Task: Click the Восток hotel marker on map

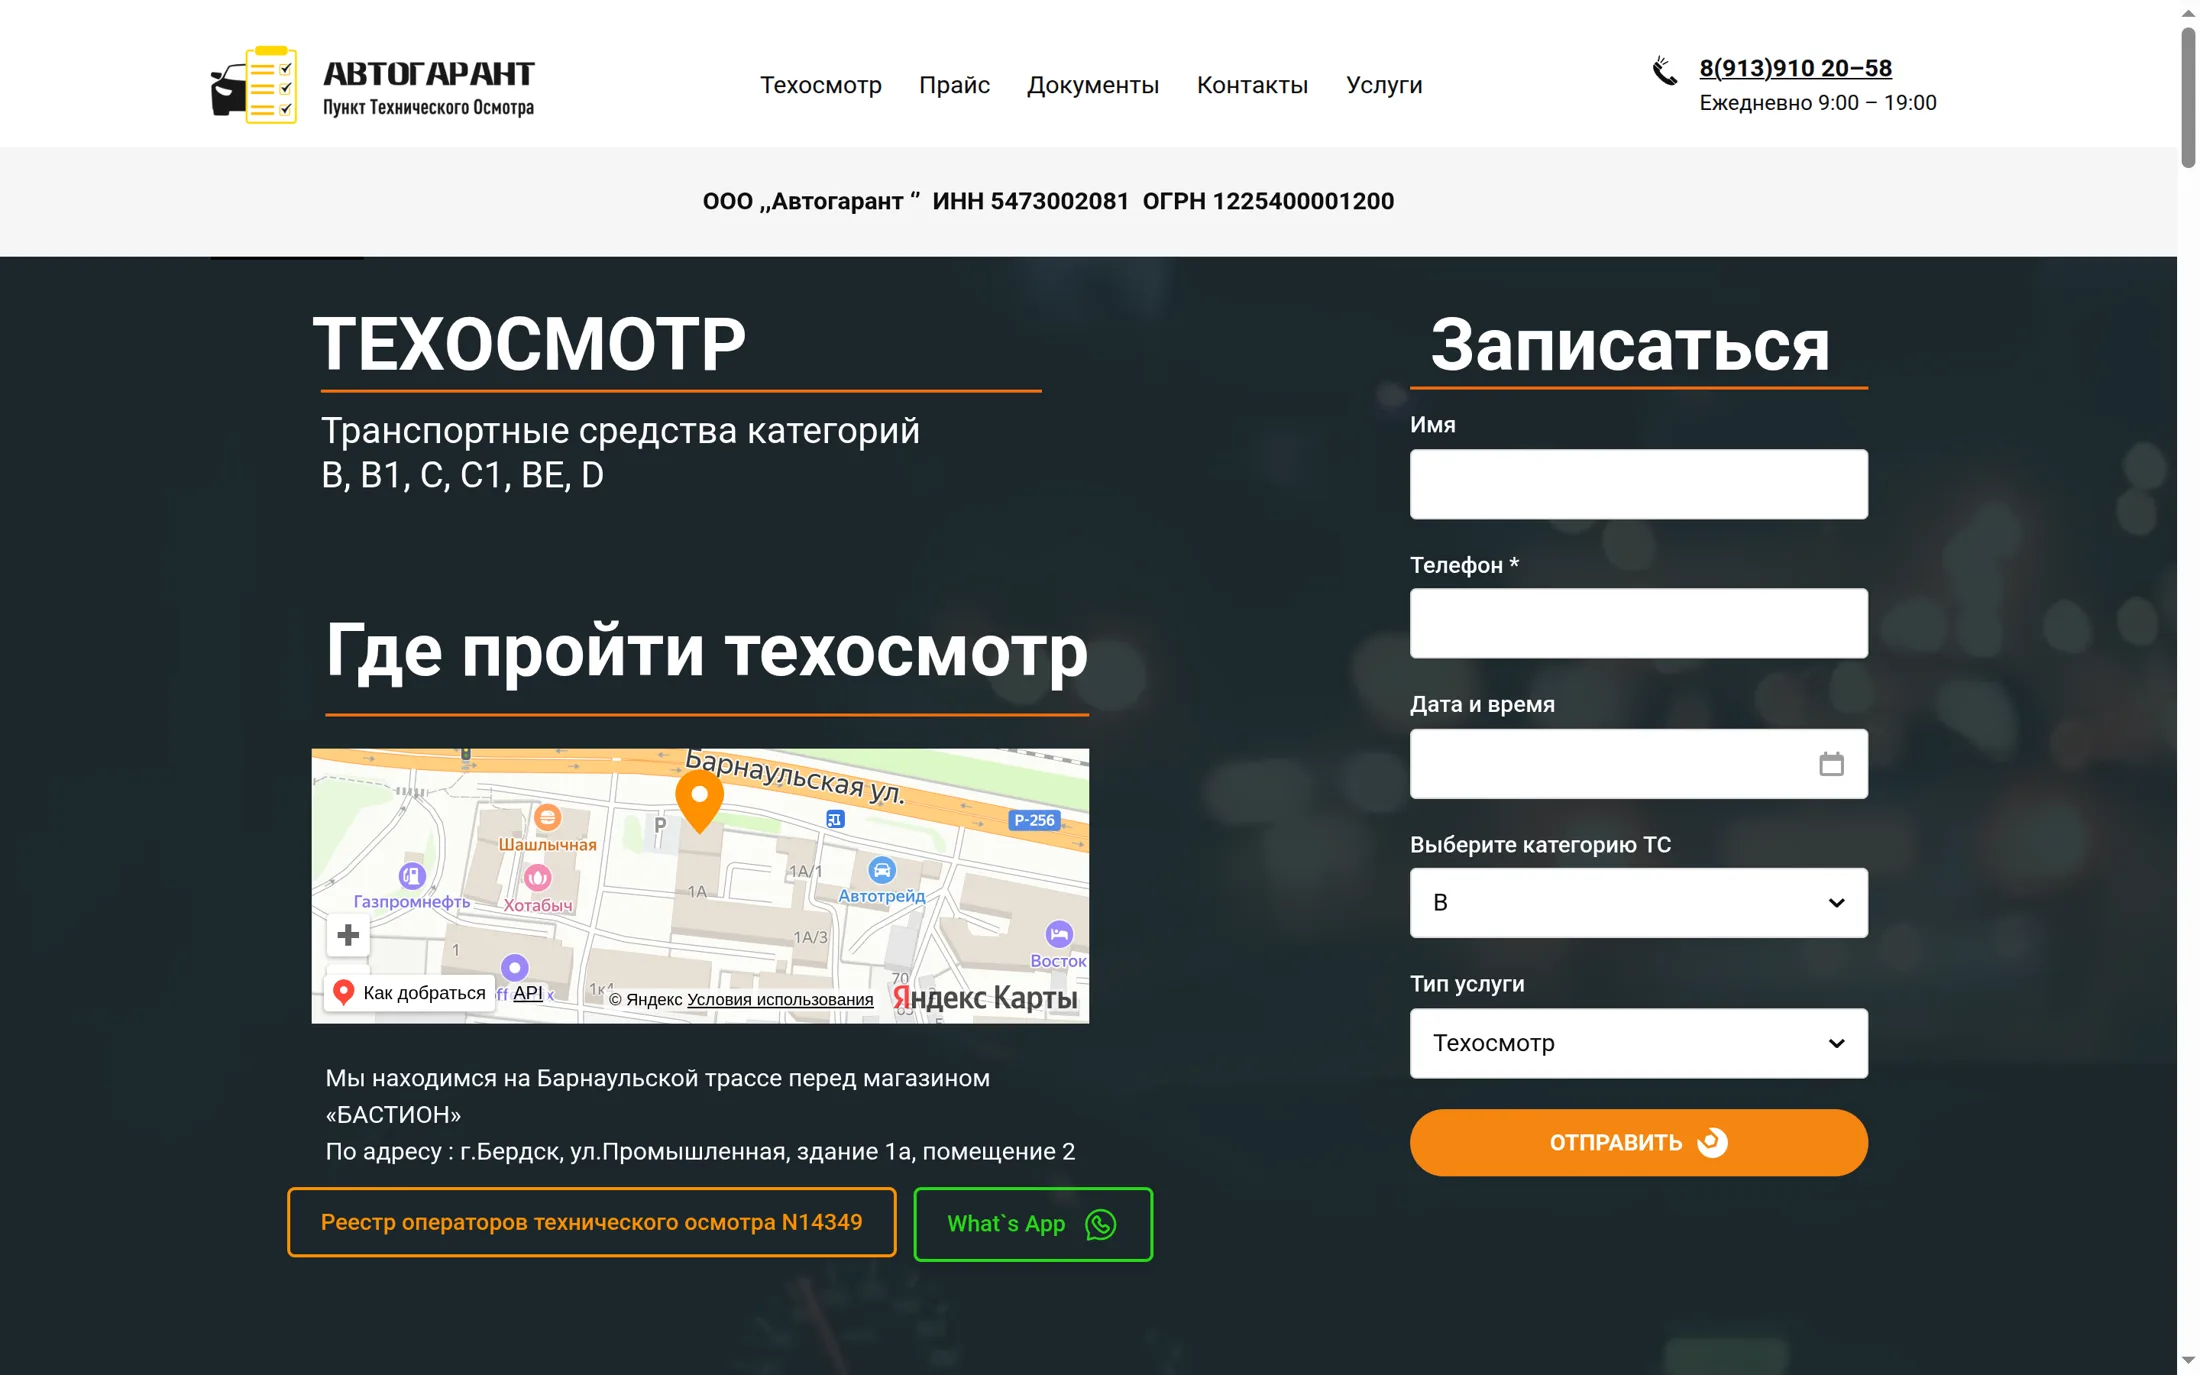Action: [1059, 934]
